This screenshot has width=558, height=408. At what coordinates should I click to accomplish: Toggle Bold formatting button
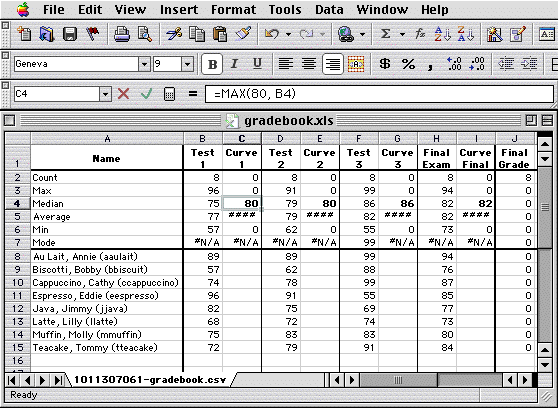(x=212, y=64)
